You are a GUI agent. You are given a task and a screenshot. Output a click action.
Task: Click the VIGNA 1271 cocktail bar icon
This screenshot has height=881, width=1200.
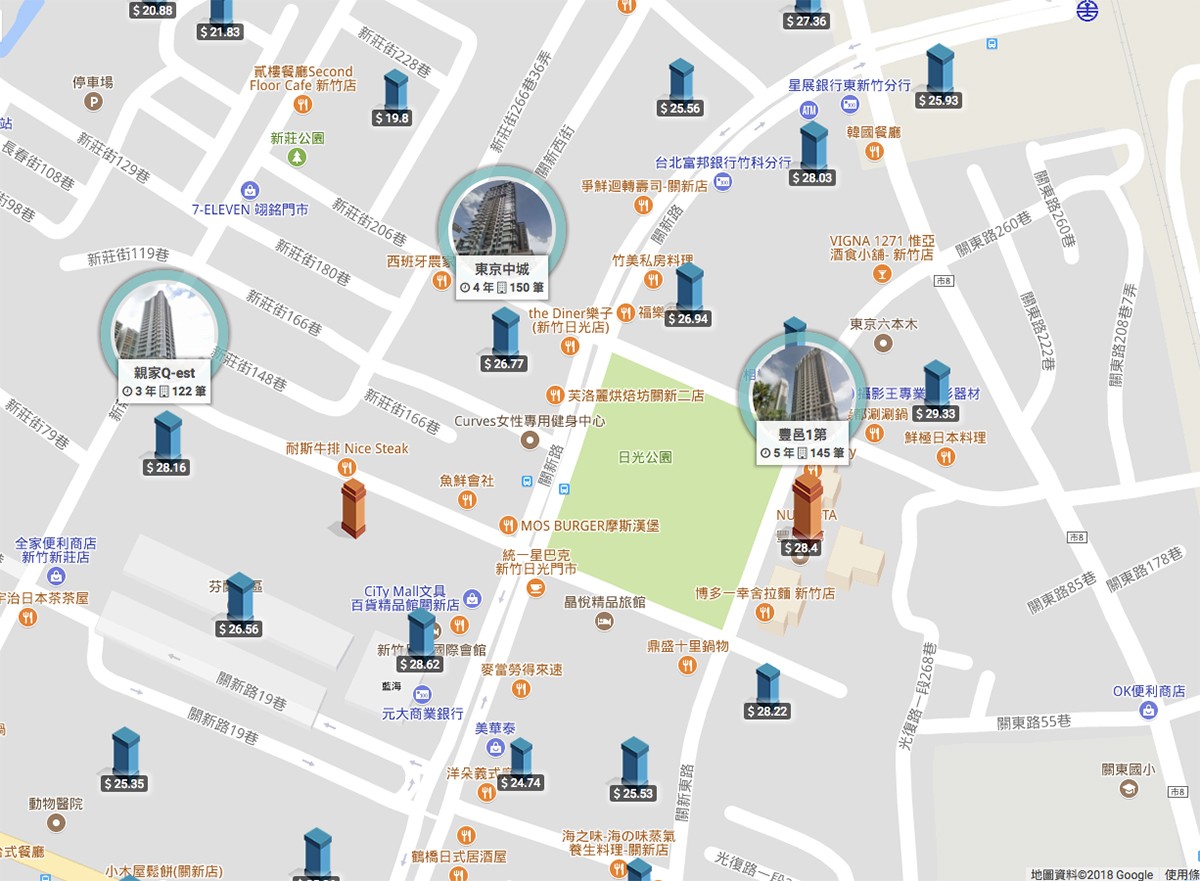click(882, 273)
